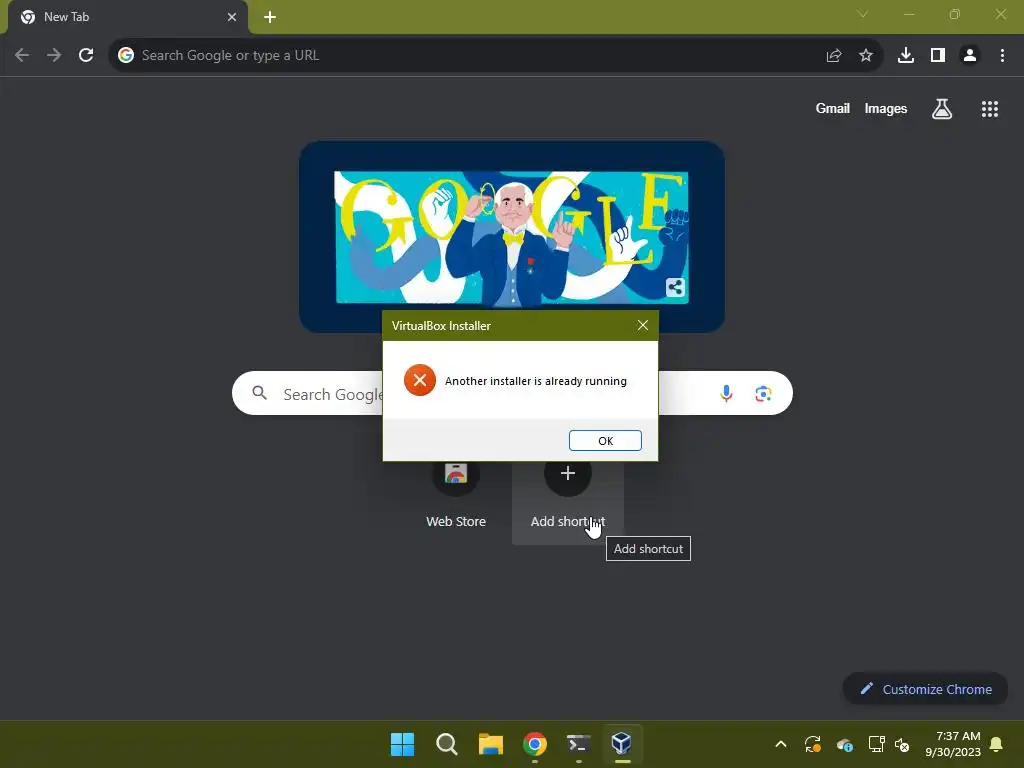The image size is (1024, 768).
Task: Open Gmail link
Action: coord(832,108)
